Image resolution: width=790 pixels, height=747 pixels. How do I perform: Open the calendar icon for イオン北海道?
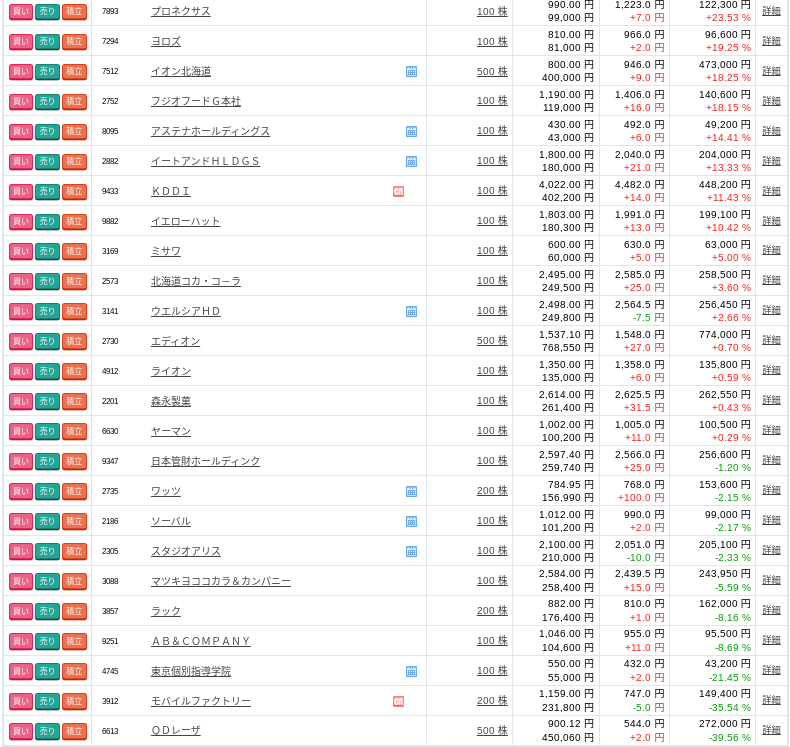[411, 72]
